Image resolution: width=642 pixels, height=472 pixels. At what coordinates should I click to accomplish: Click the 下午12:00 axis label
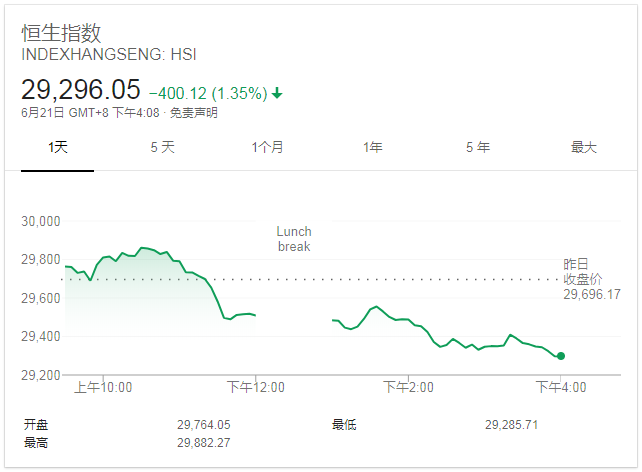pos(256,387)
